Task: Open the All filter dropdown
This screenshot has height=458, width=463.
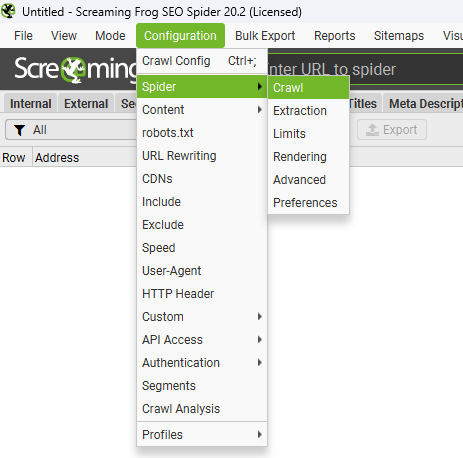Action: coord(71,130)
